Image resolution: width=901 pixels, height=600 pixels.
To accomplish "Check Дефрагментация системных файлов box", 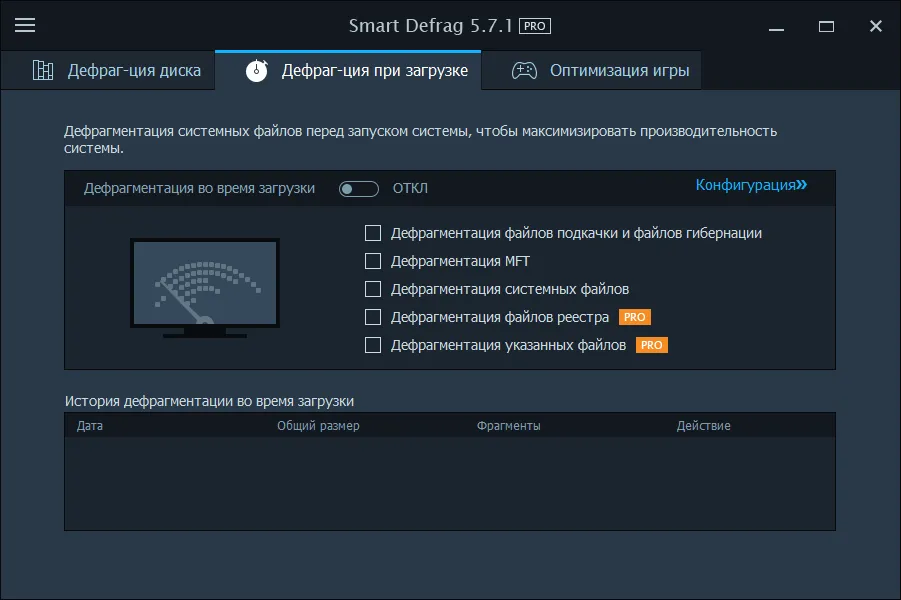I will [373, 289].
